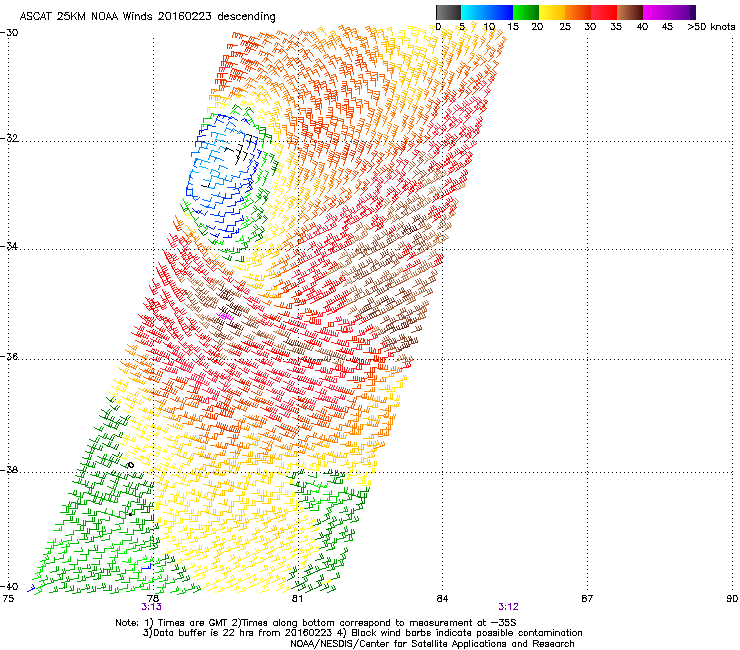
Task: Click the legend tick label '25'
Action: coord(565,27)
